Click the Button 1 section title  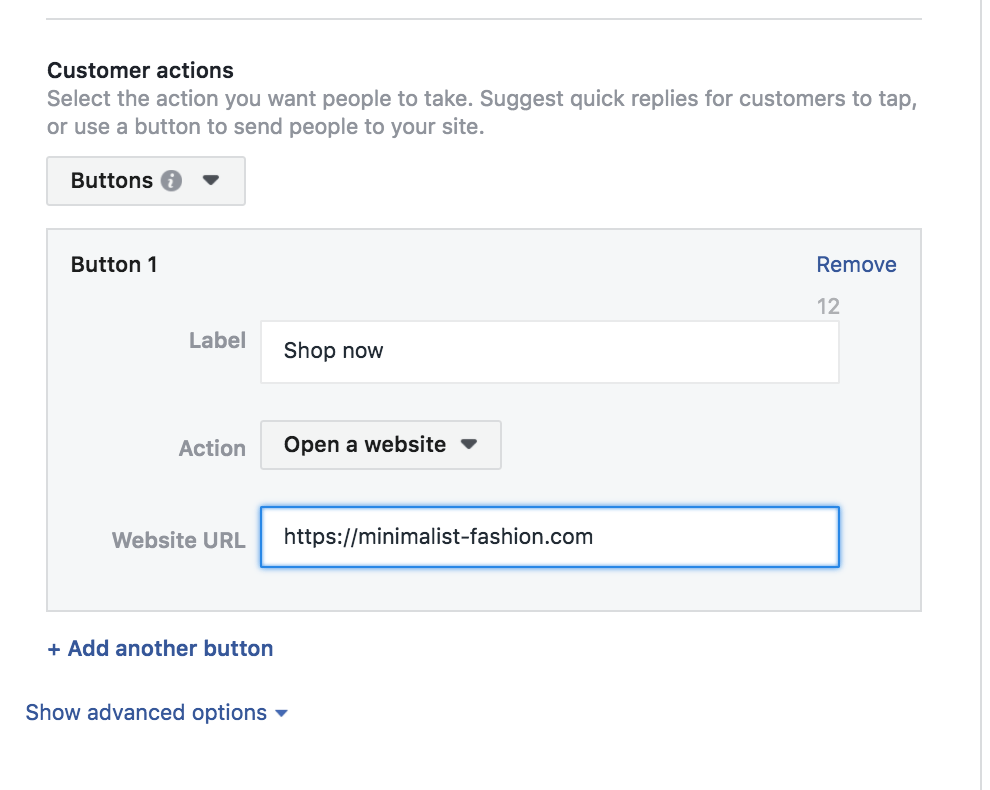tap(114, 265)
